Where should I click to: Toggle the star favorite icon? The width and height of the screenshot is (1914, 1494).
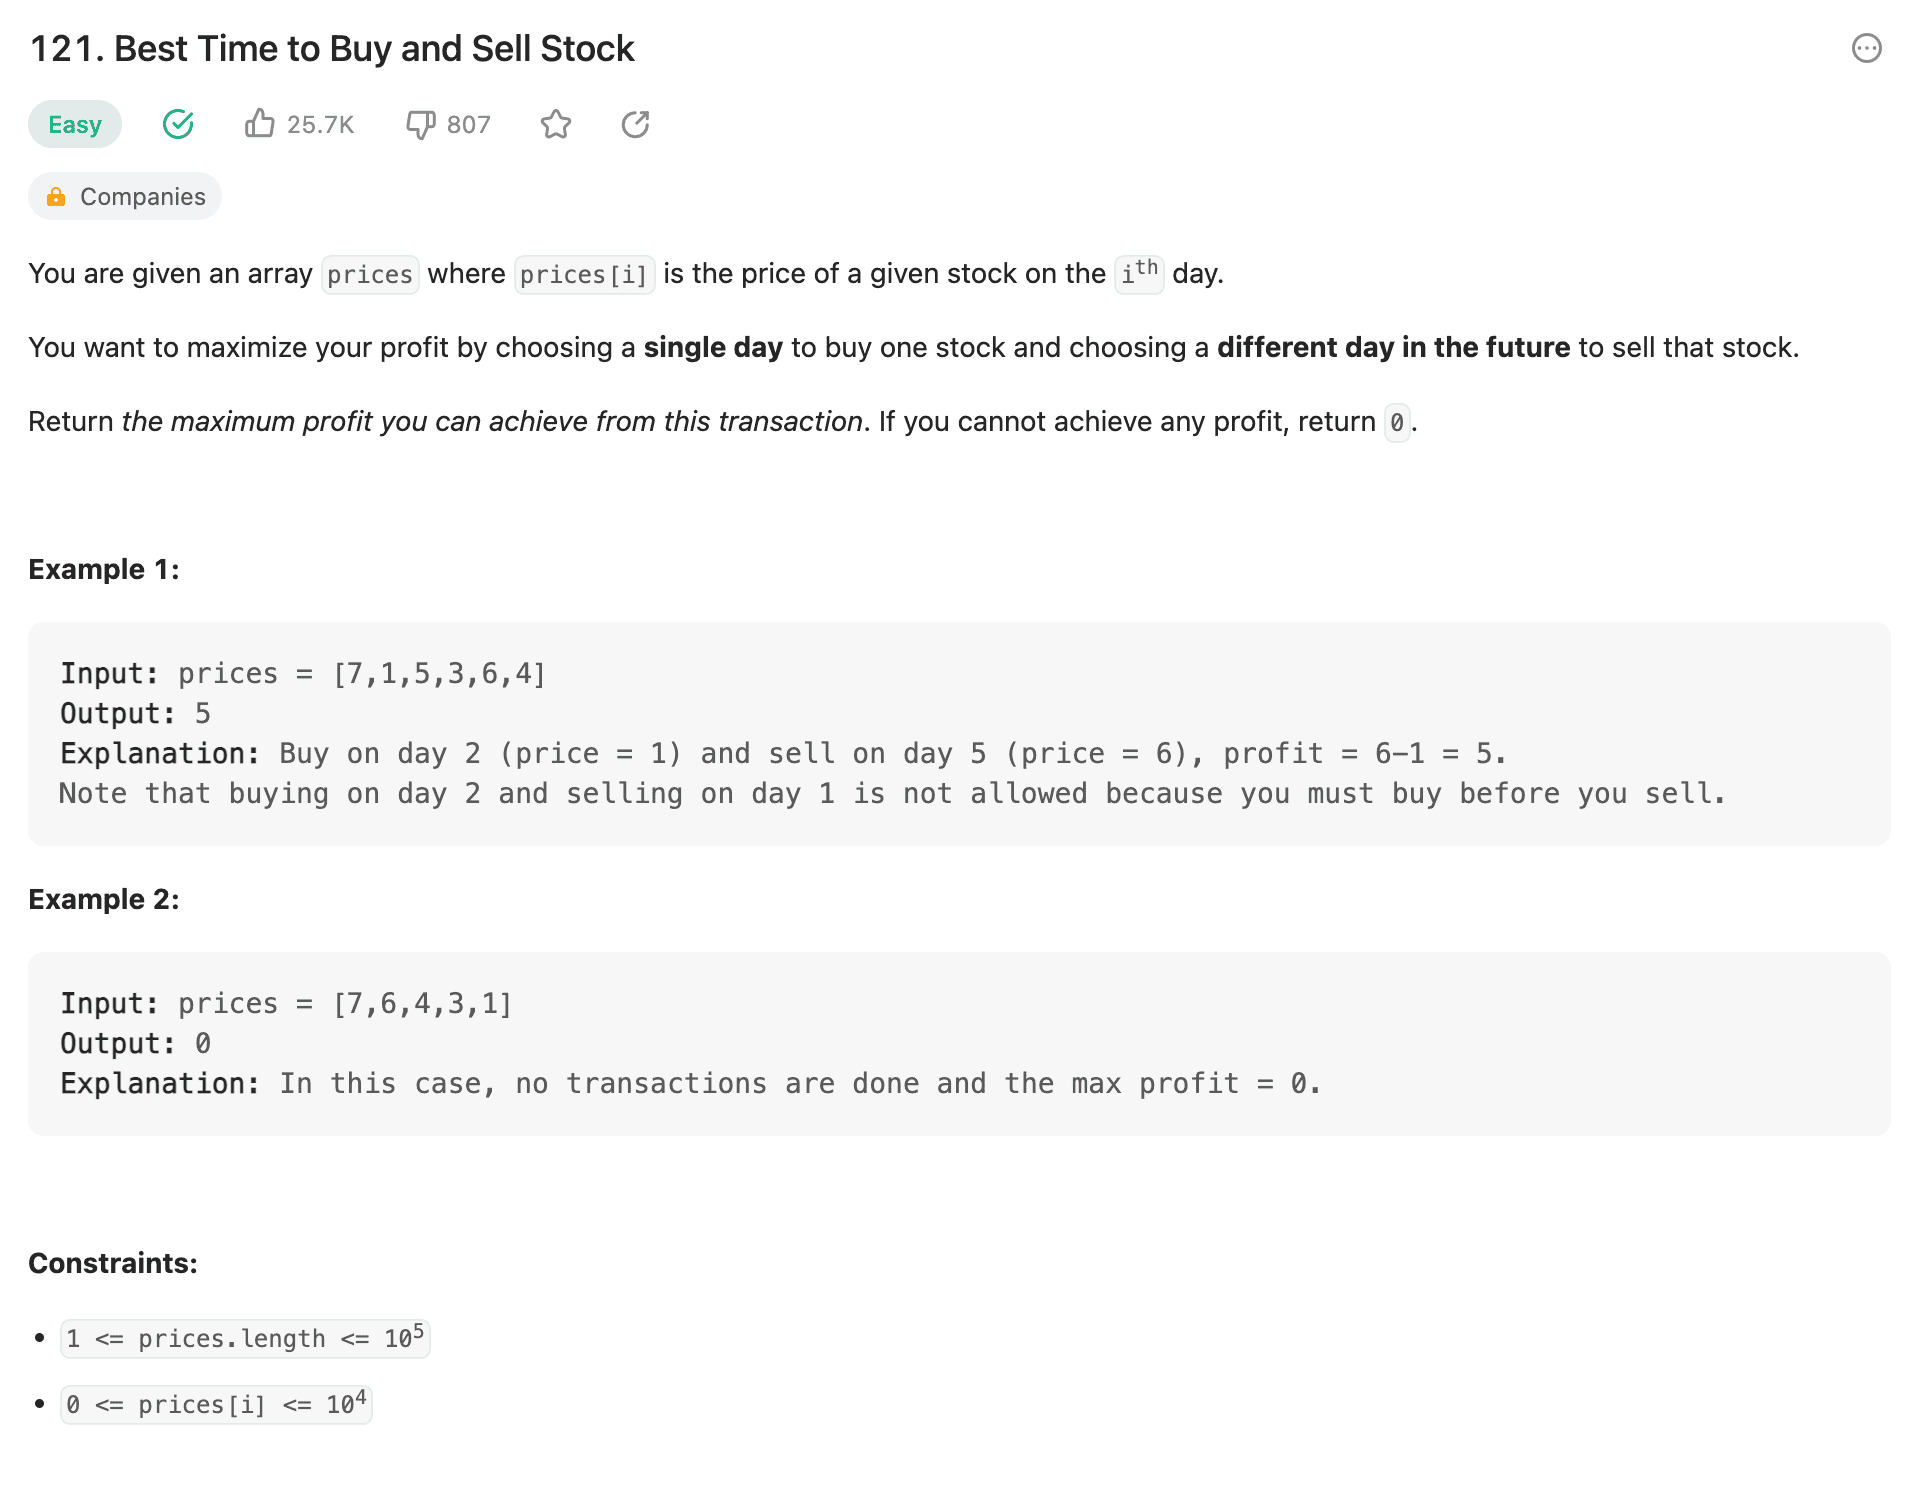click(x=556, y=124)
